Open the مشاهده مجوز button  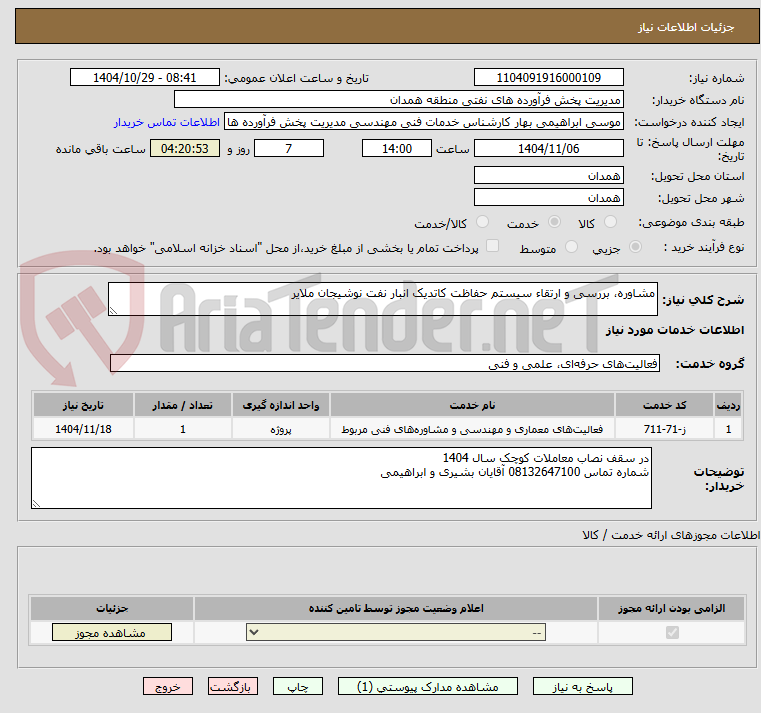(x=112, y=632)
